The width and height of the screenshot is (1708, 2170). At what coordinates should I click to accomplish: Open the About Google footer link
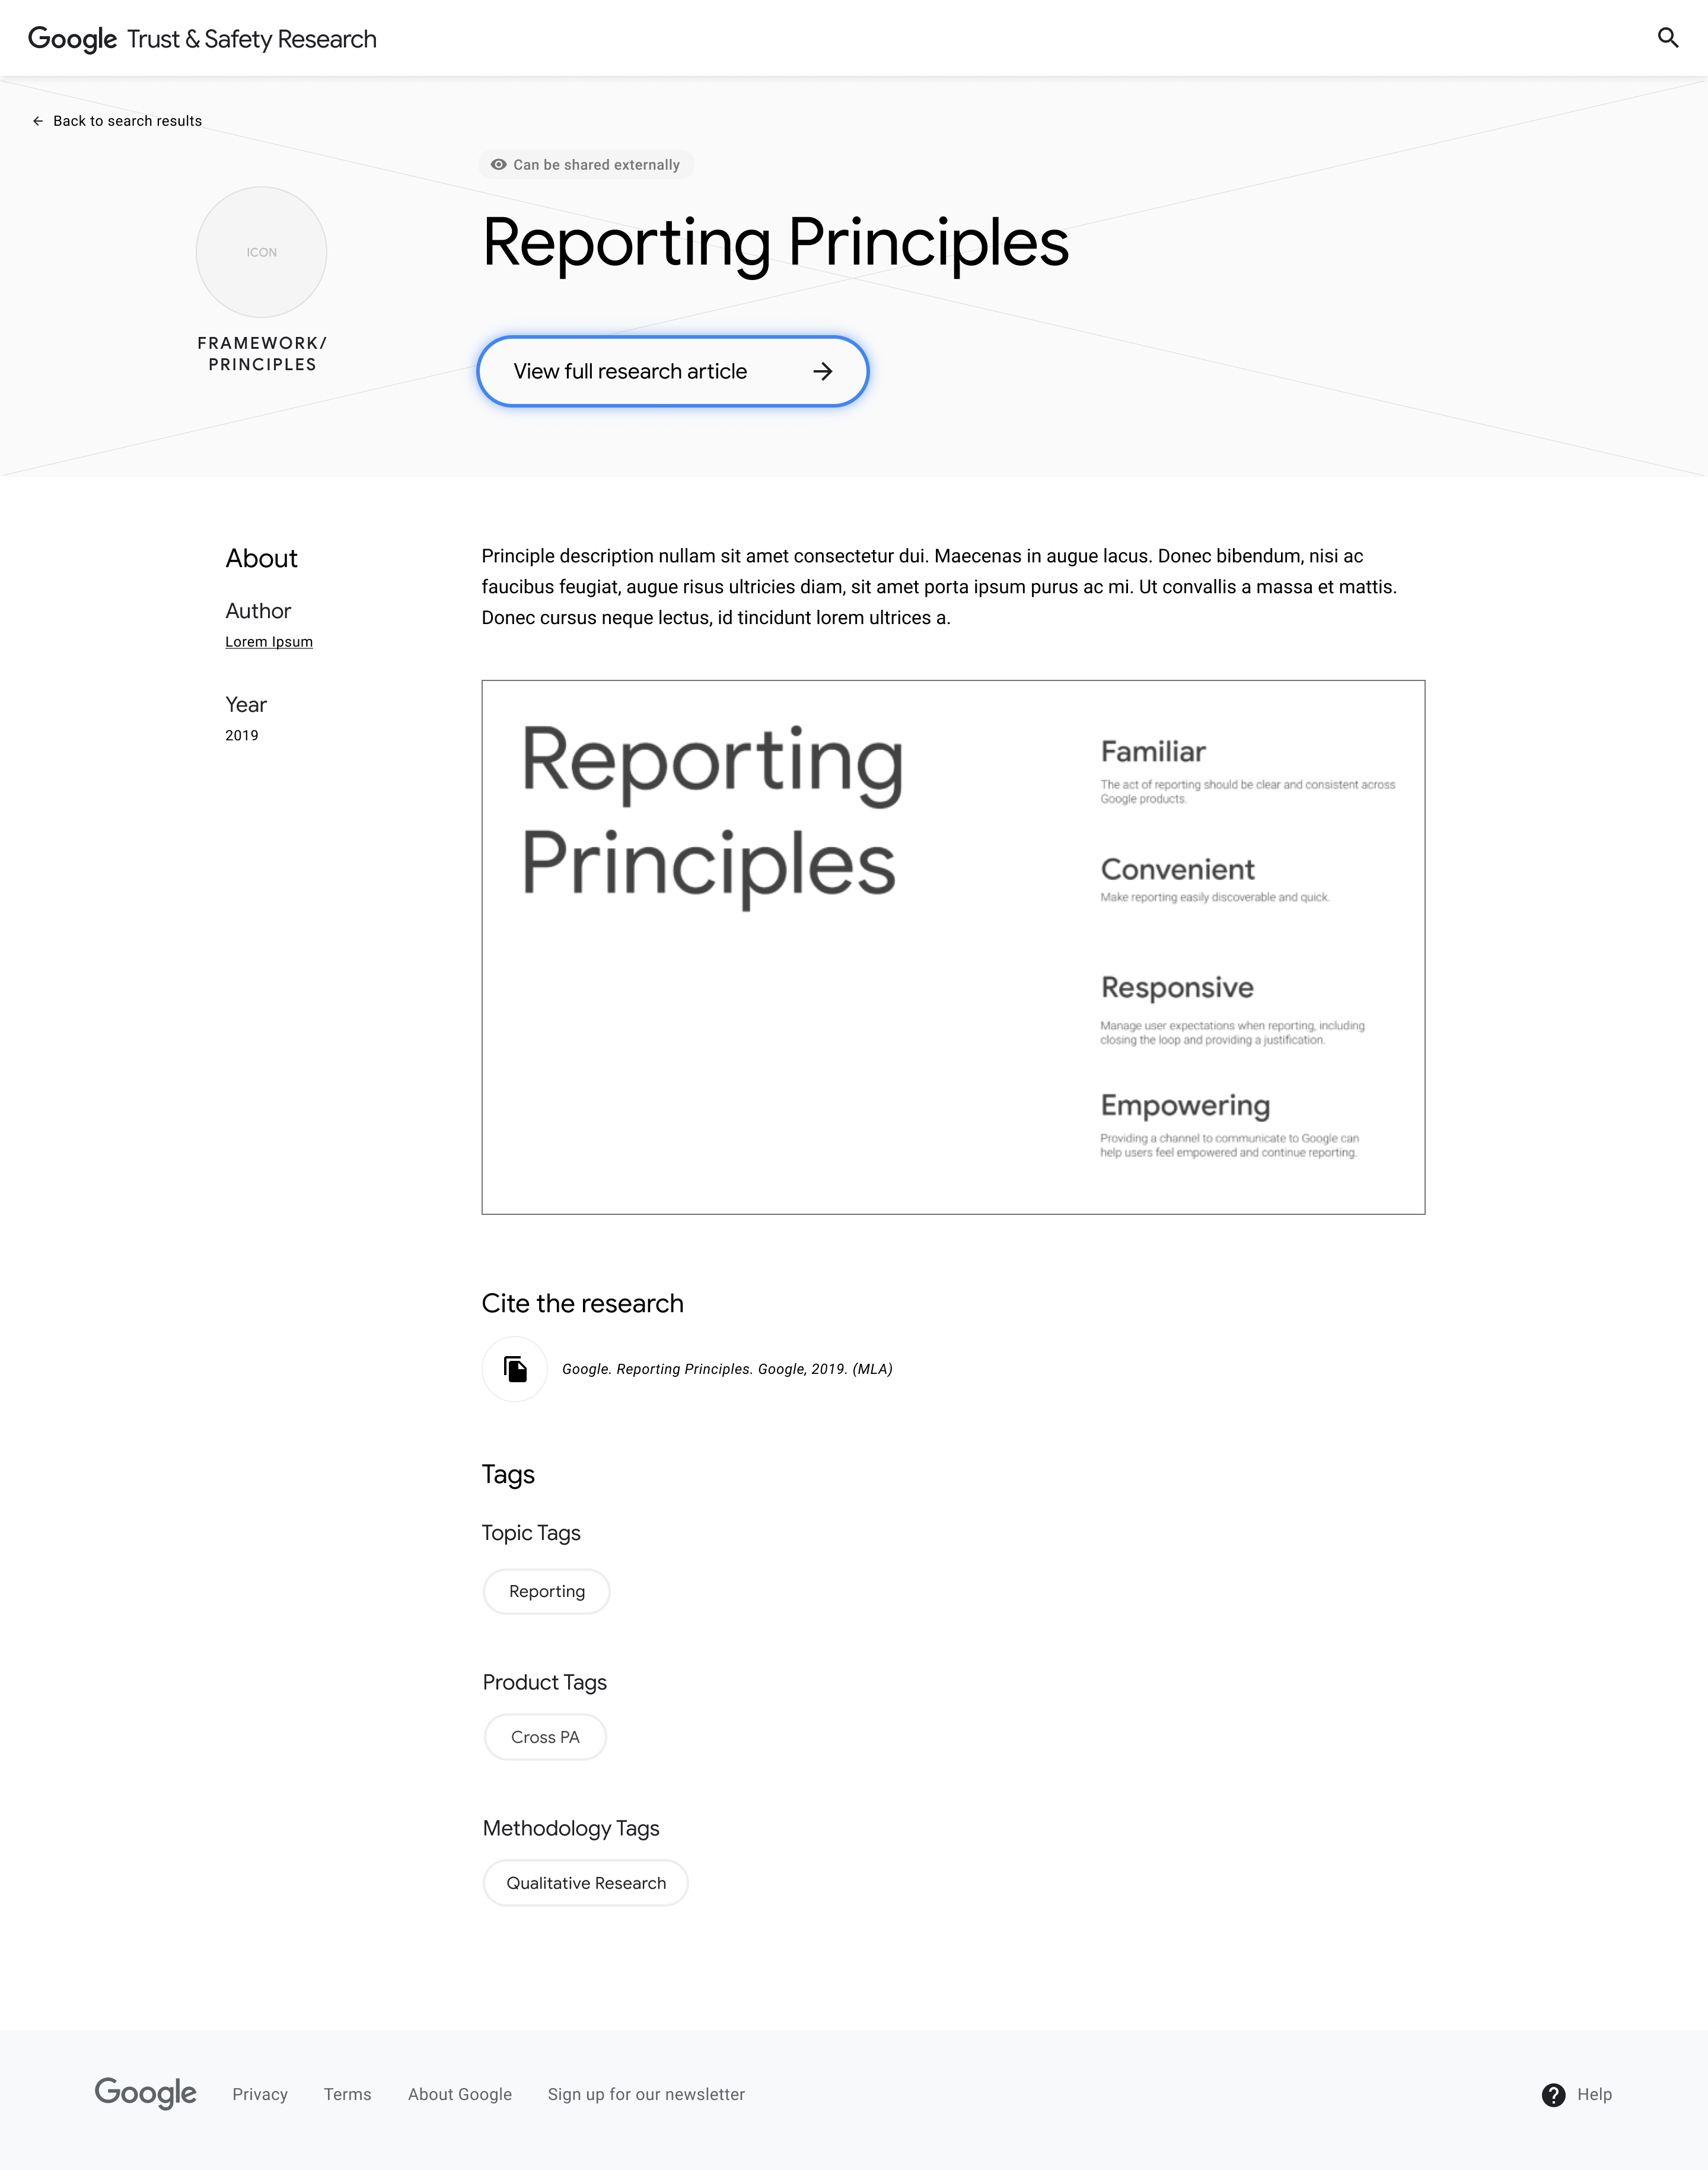tap(459, 2094)
